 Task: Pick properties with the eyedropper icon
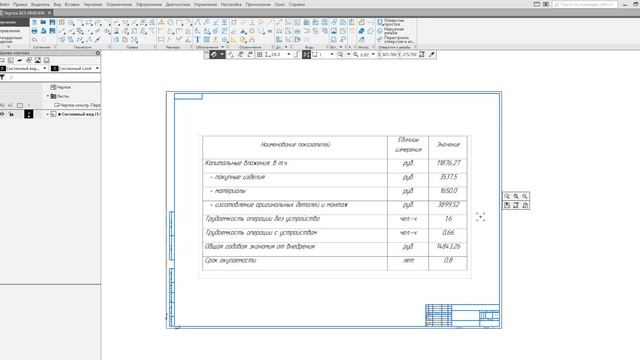click(431, 54)
